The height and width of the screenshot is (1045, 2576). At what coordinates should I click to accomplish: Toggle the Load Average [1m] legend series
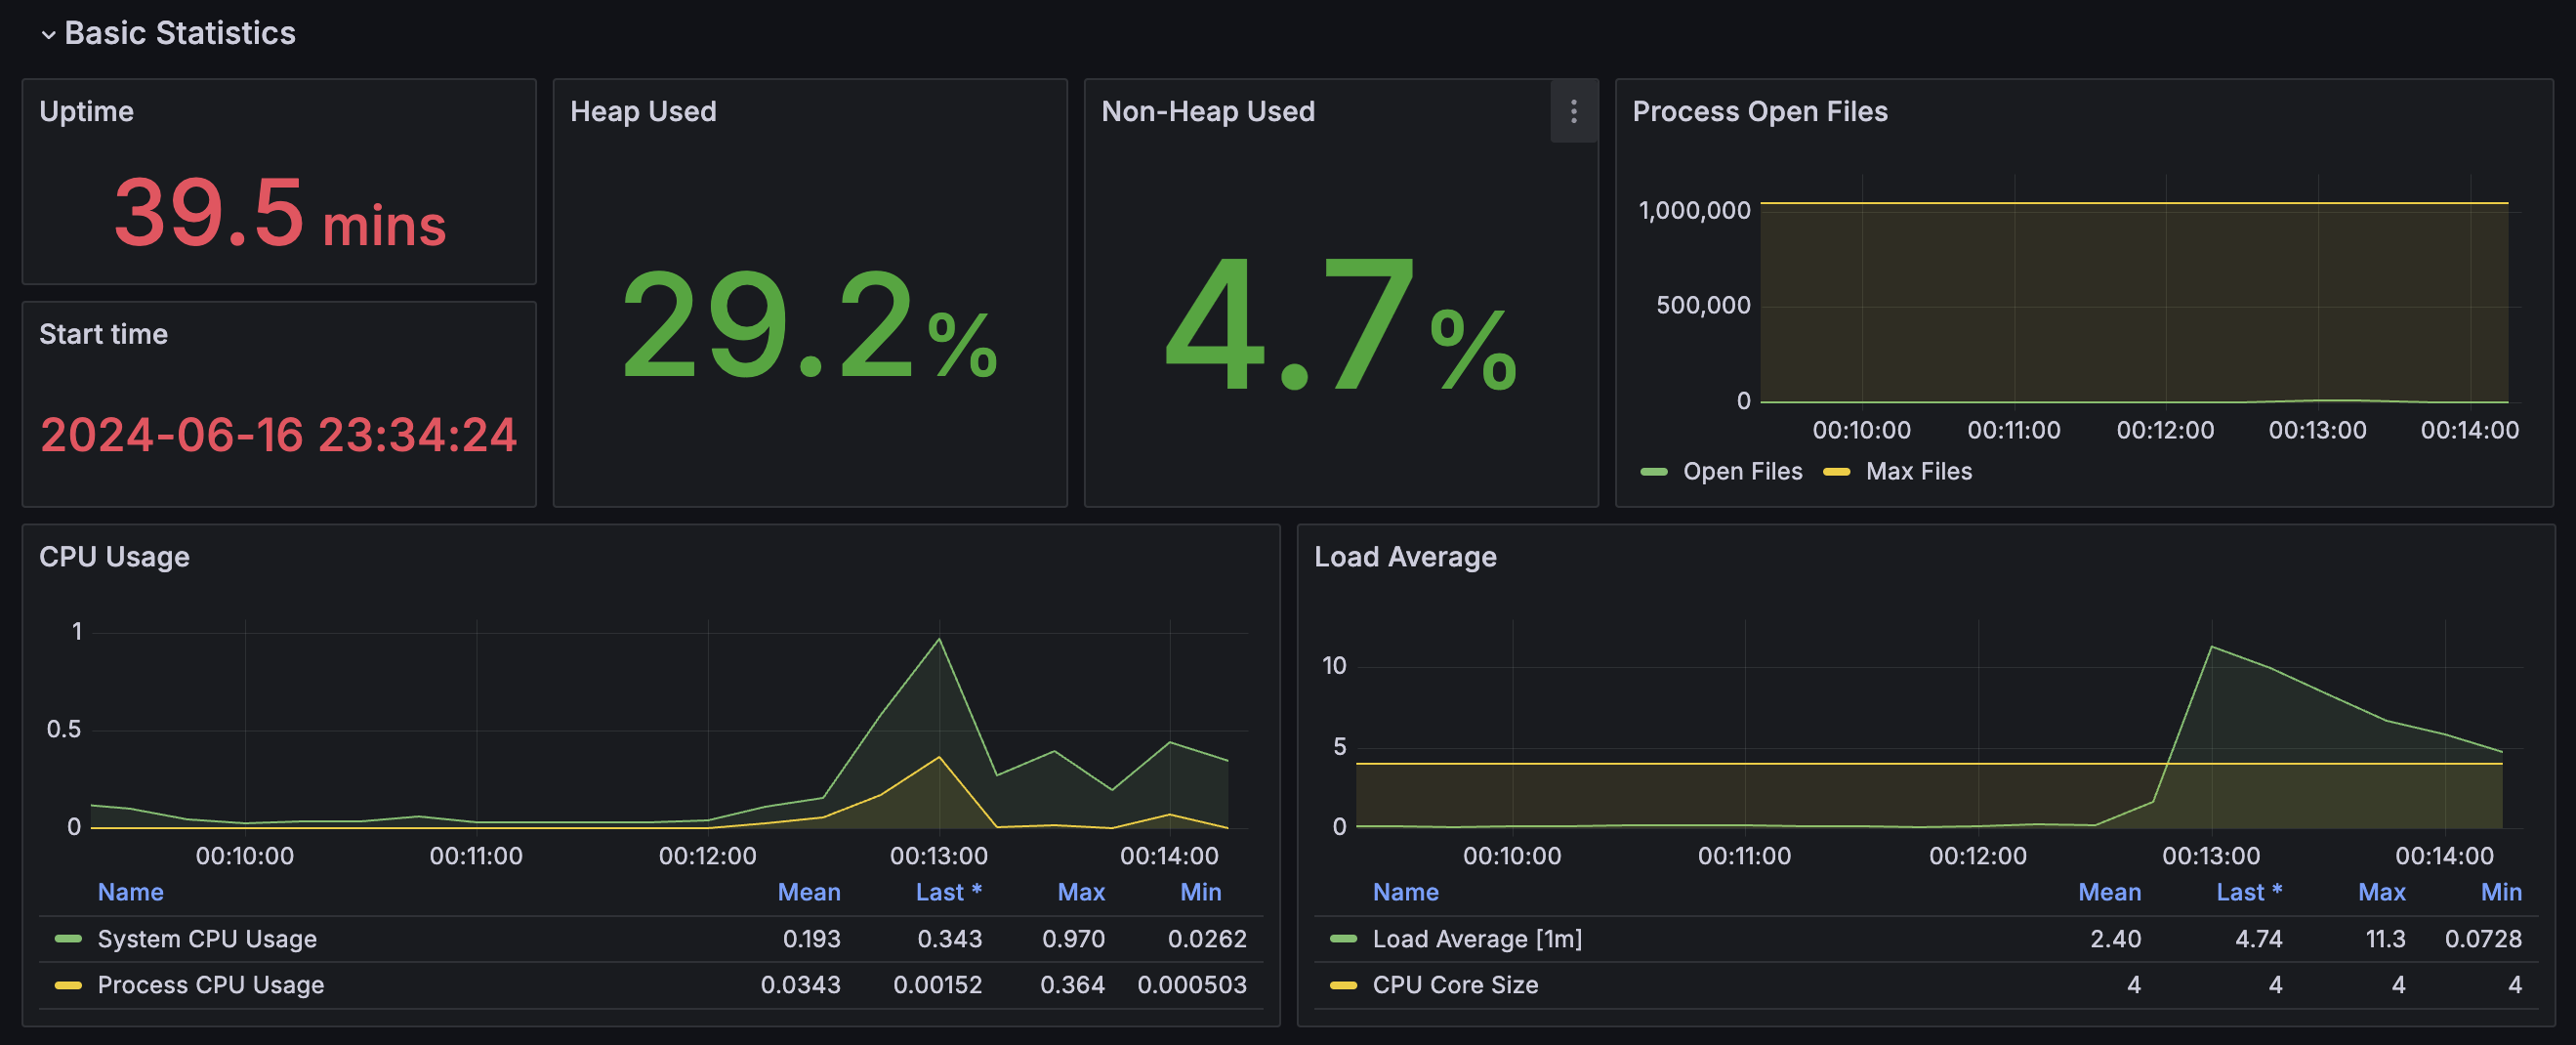[1477, 939]
